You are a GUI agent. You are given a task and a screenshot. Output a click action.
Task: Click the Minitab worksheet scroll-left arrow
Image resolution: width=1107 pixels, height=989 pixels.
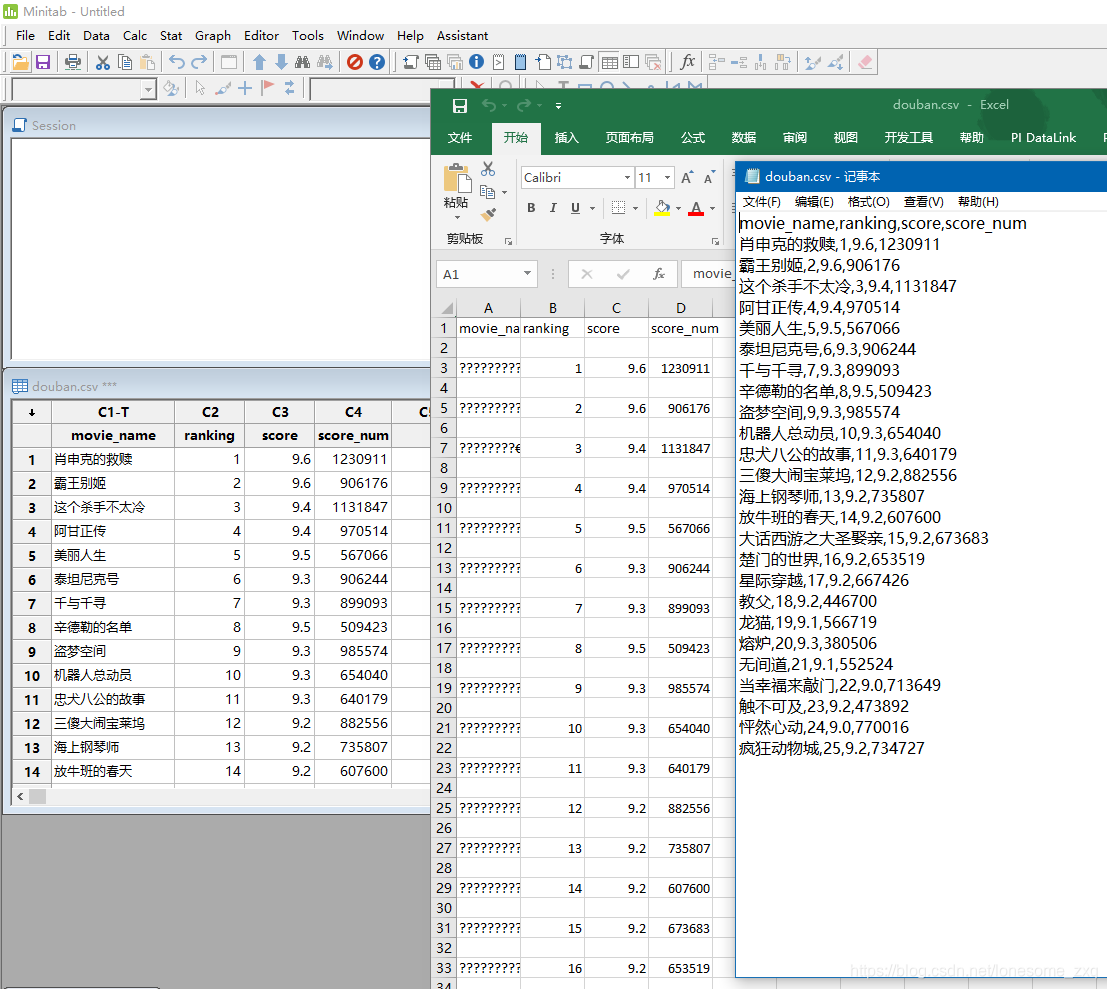coord(20,796)
